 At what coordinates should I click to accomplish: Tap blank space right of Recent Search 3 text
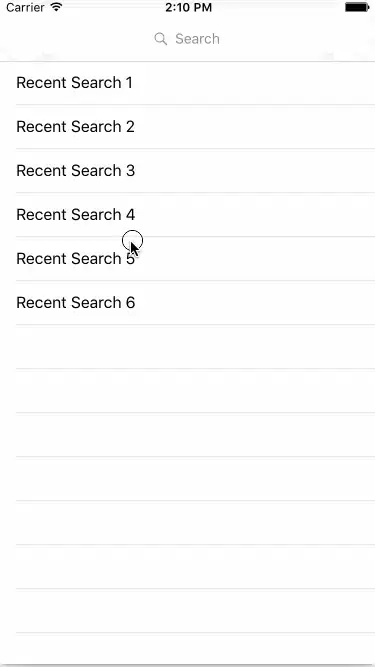tap(255, 171)
